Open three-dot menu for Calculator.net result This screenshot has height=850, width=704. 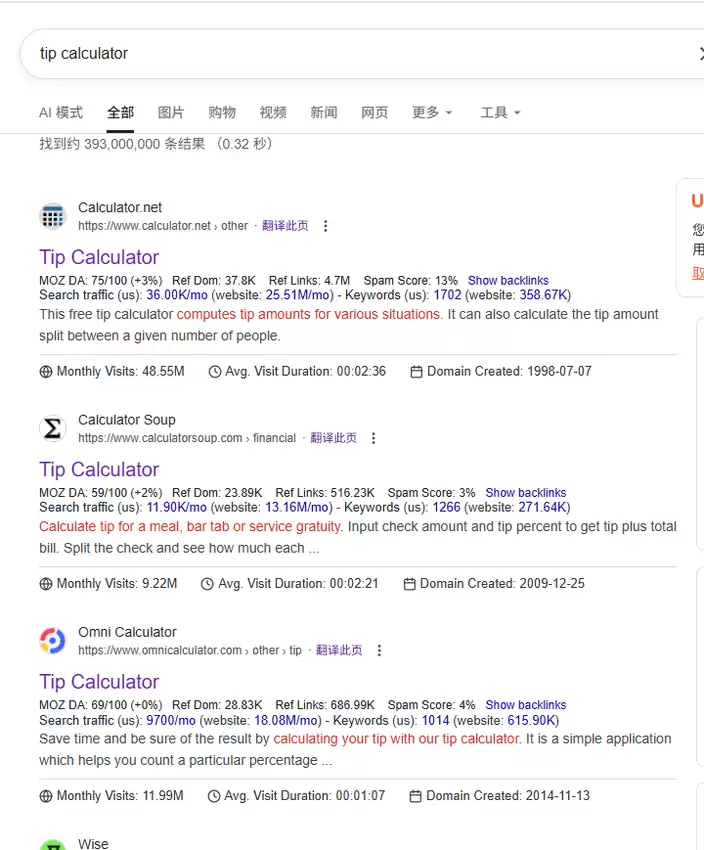click(x=325, y=226)
